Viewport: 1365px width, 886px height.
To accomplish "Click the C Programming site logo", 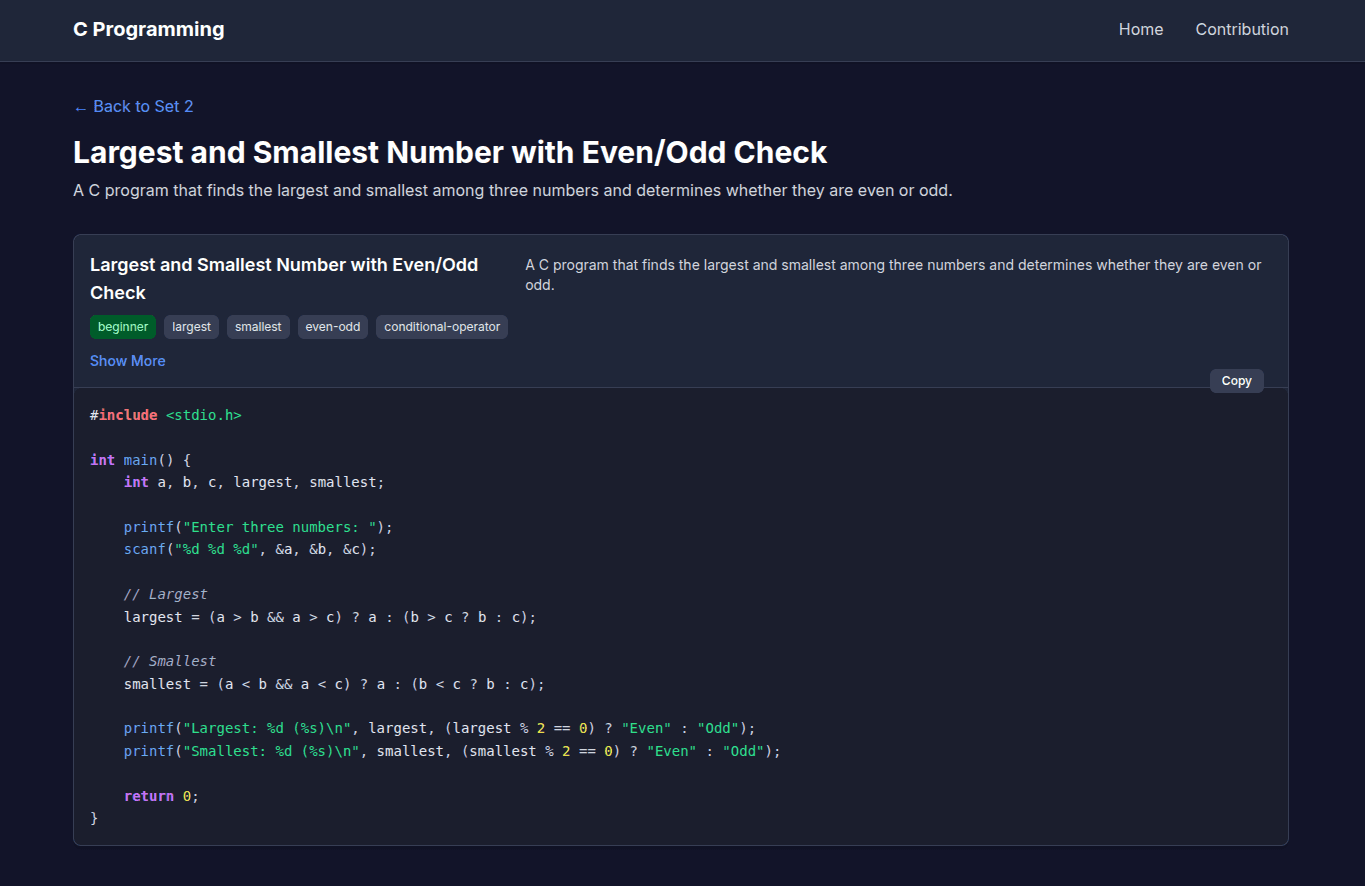I will pos(148,30).
